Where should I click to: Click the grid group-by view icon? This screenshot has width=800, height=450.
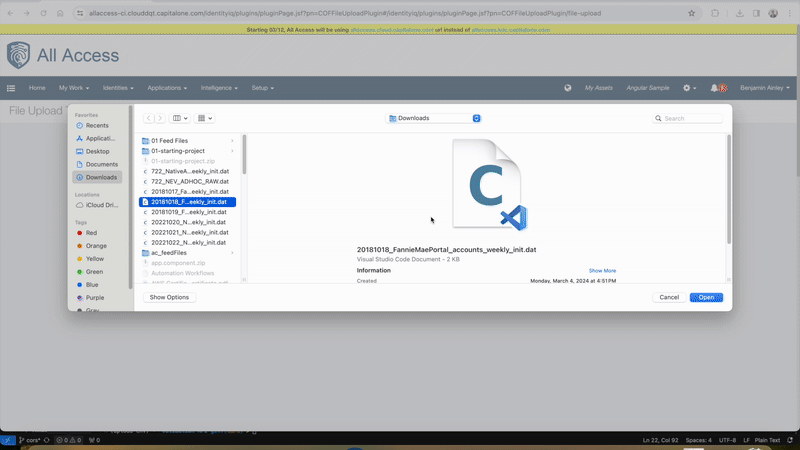click(205, 118)
